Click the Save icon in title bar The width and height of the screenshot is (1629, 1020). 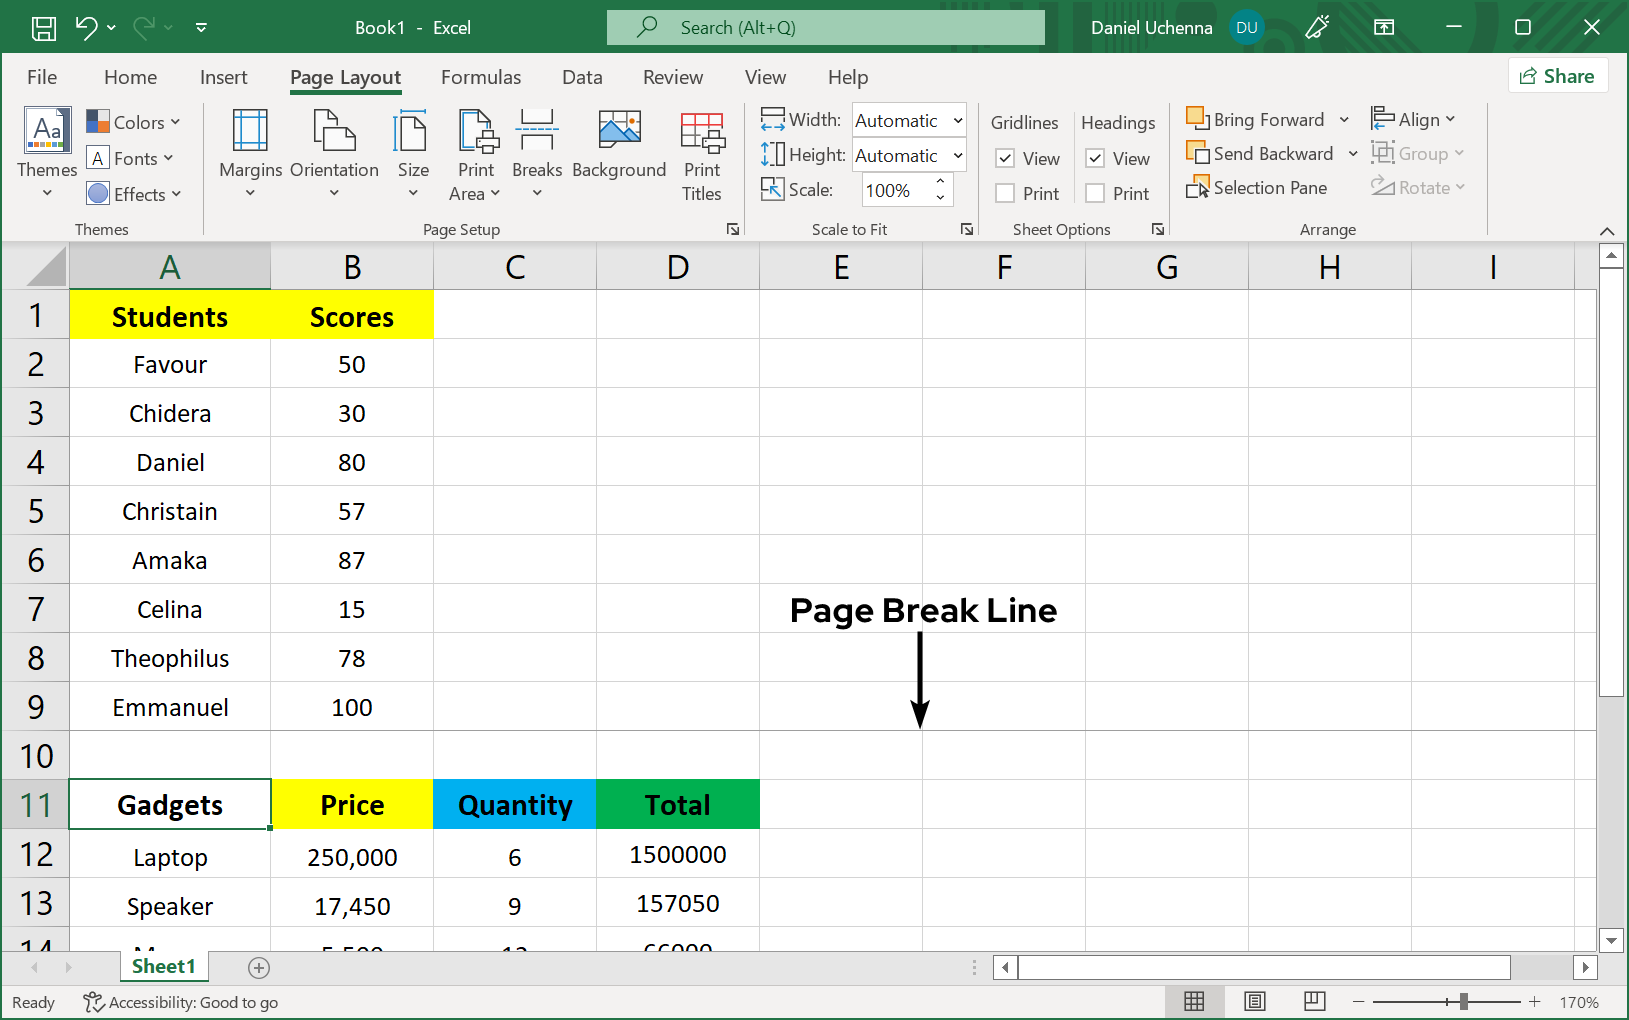44,28
